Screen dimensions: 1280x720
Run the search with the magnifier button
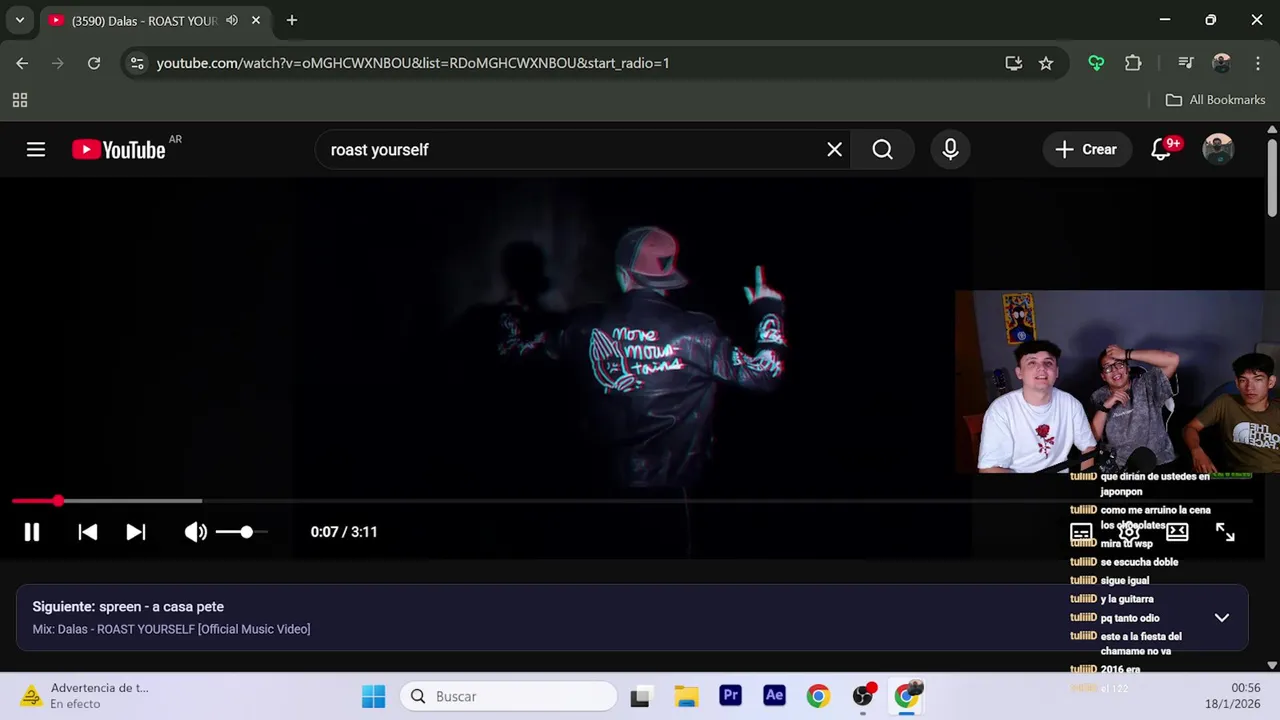(882, 150)
